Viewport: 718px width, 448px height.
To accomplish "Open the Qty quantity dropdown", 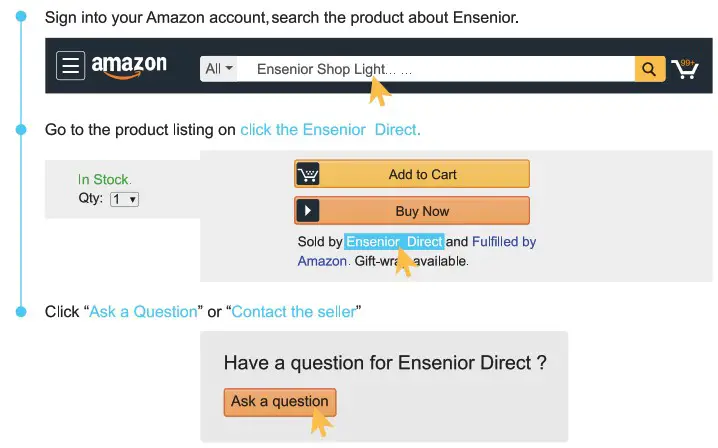I will 125,199.
